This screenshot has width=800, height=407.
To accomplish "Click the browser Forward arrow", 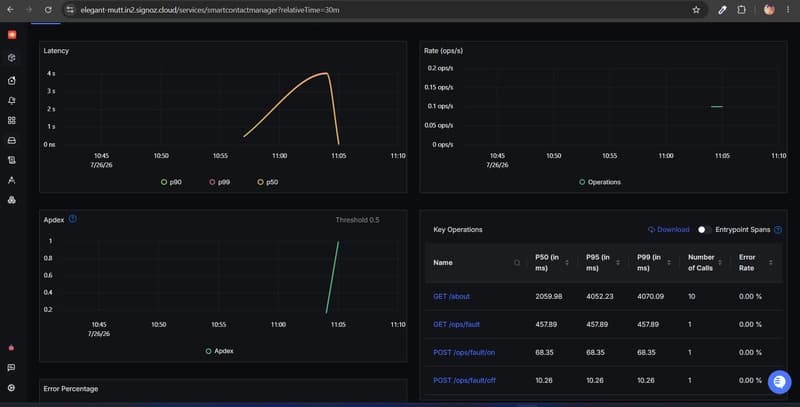I will click(x=29, y=10).
